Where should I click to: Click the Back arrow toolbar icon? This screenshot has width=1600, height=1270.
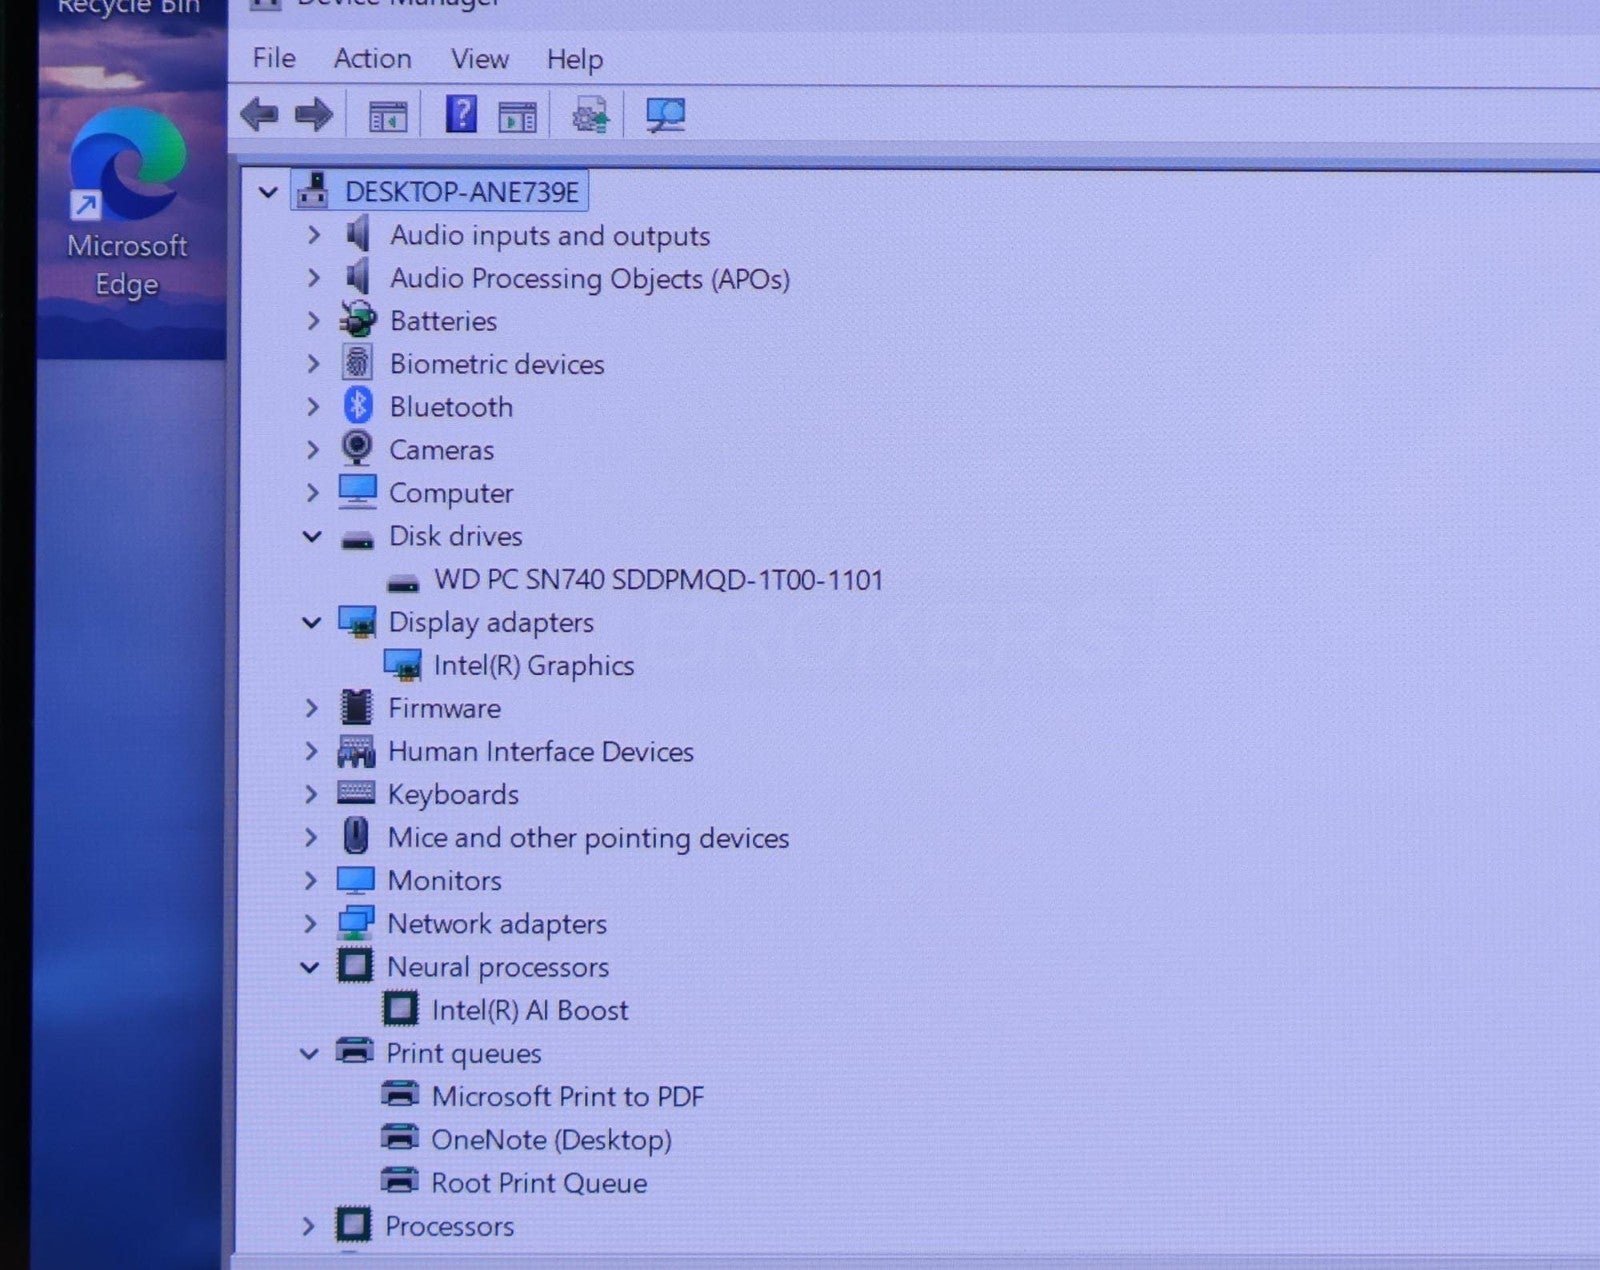point(260,115)
